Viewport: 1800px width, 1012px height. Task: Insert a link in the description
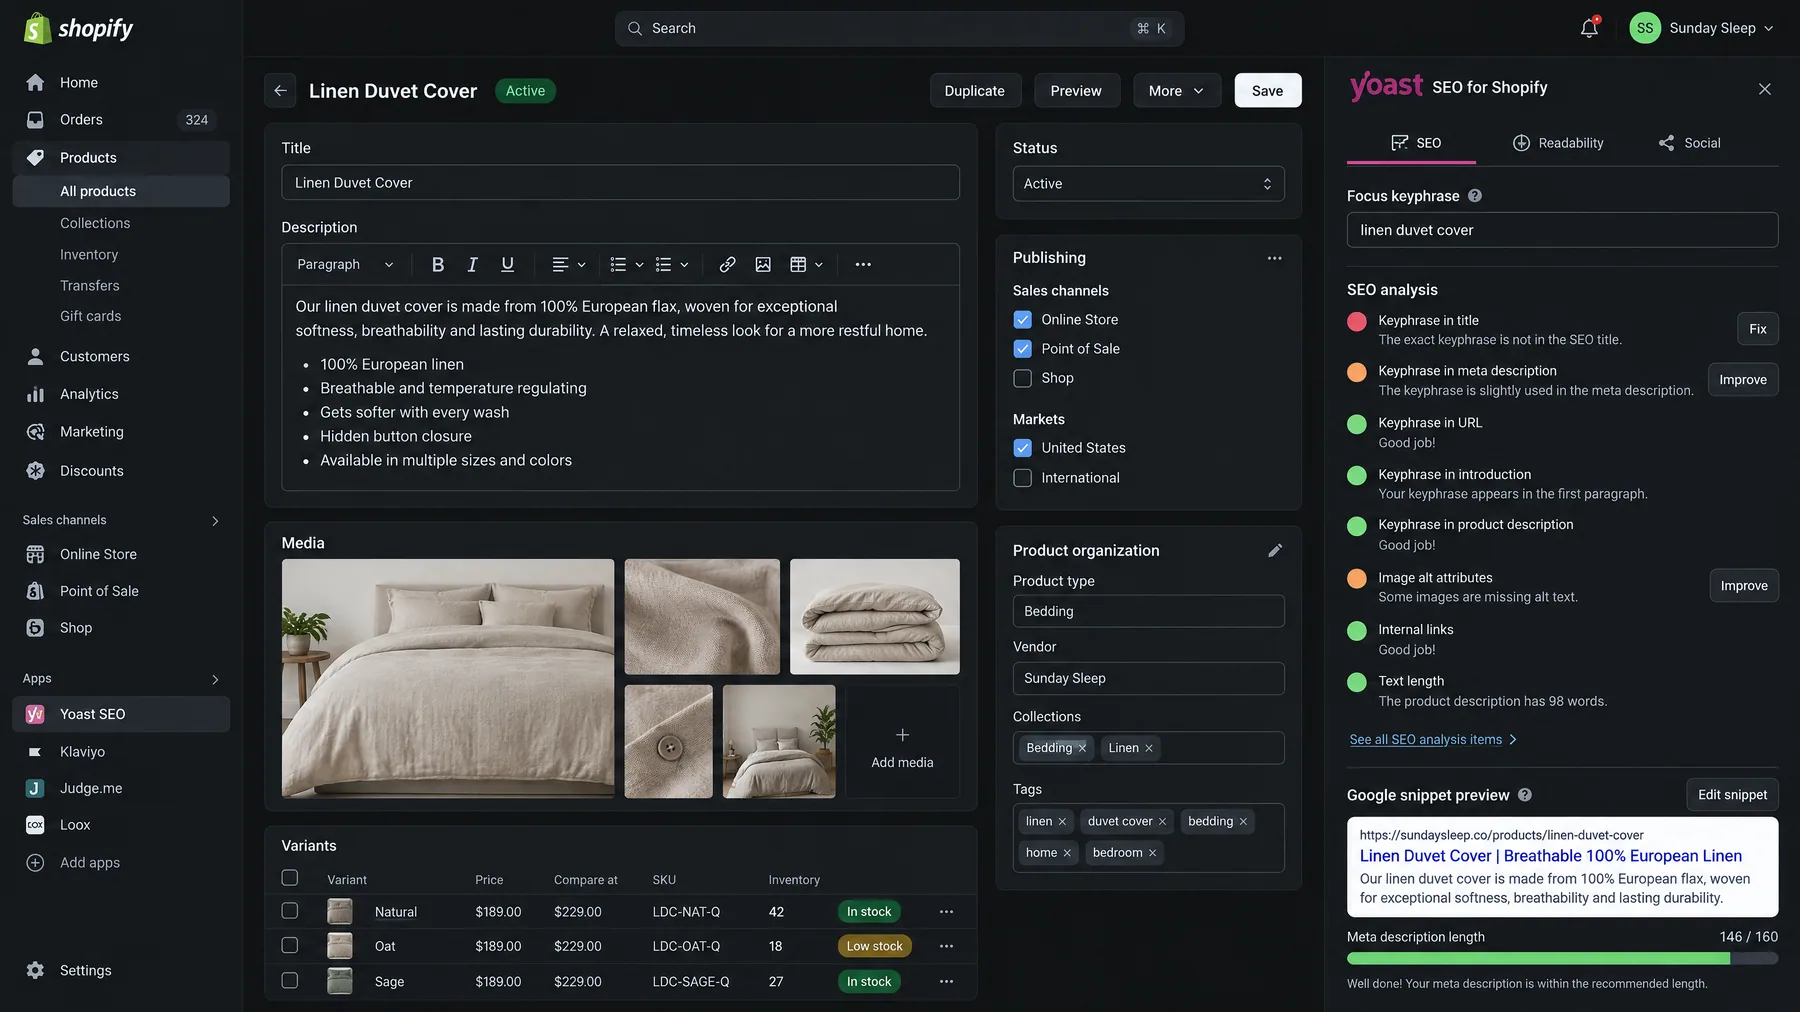(727, 265)
